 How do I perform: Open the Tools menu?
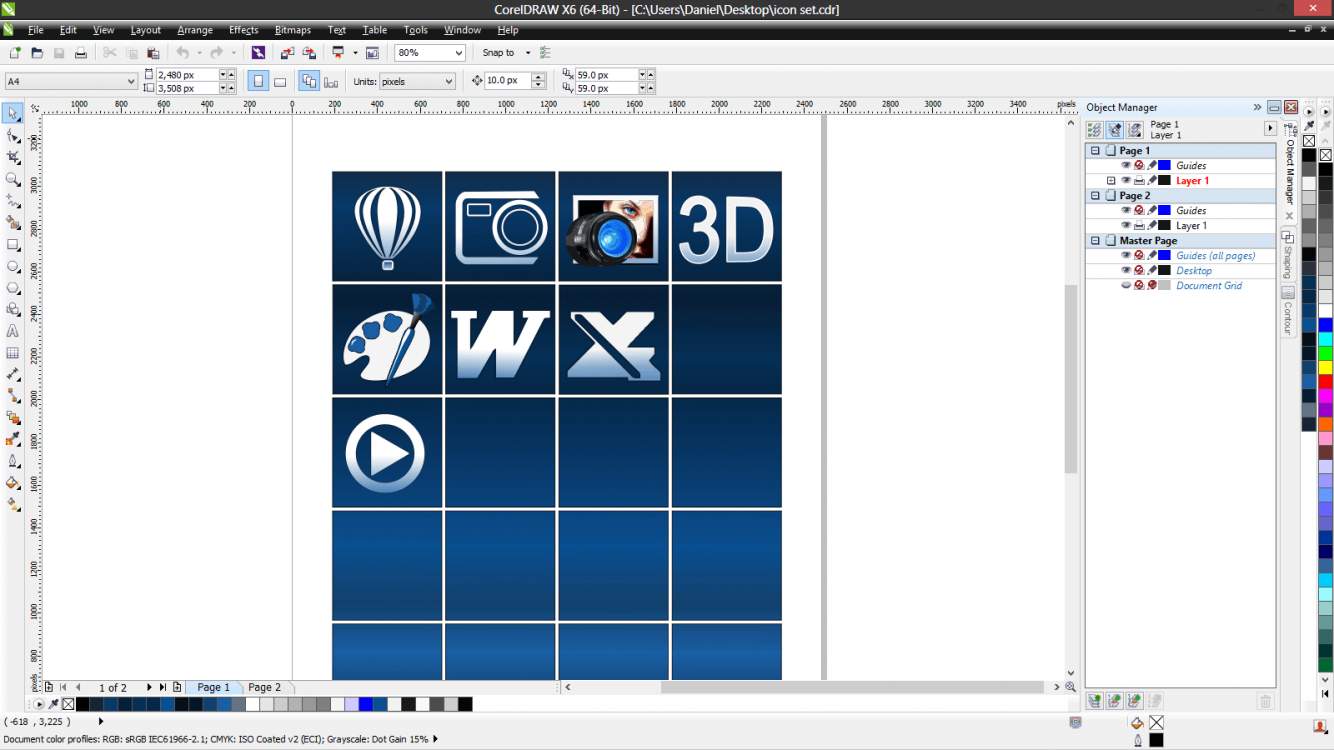tap(415, 30)
